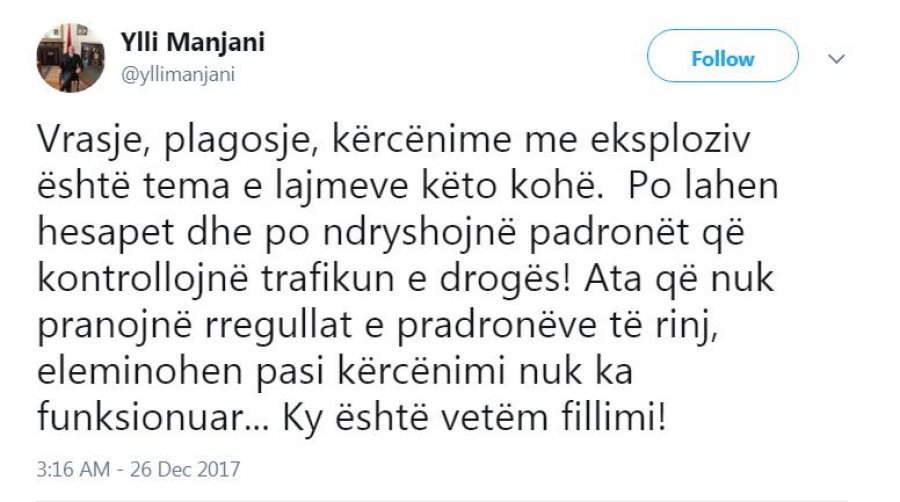Click Ylli Manjani's profile avatar photo
Image resolution: width=900 pixels, height=502 pixels.
pyautogui.click(x=70, y=59)
